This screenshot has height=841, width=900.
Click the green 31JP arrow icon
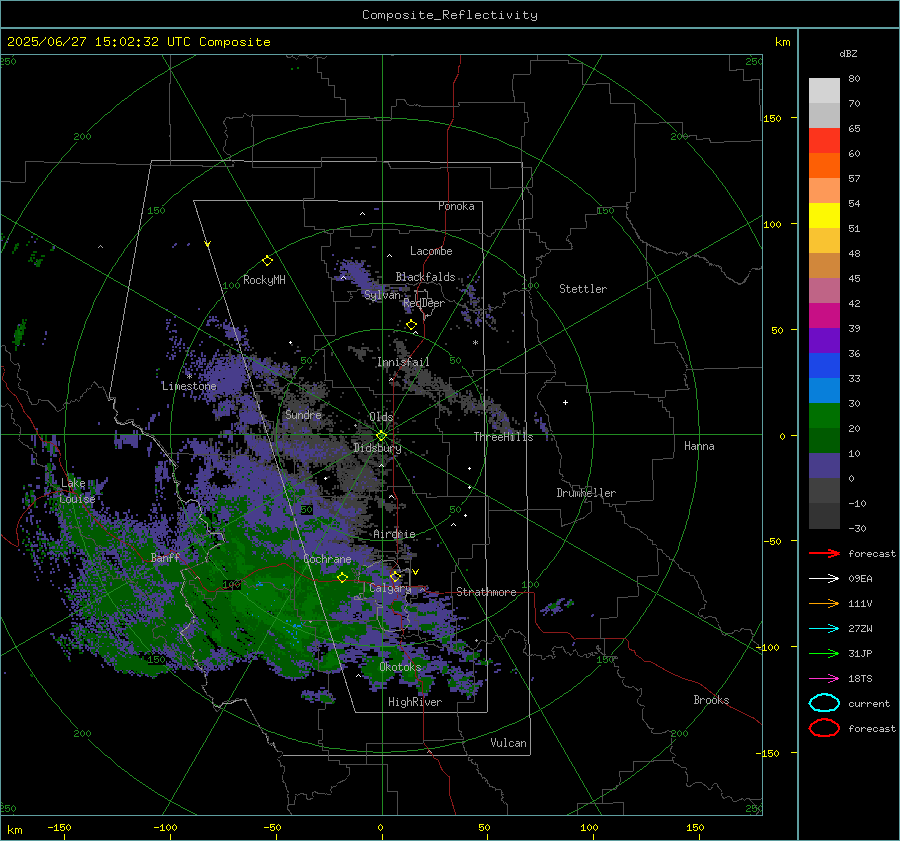[824, 653]
